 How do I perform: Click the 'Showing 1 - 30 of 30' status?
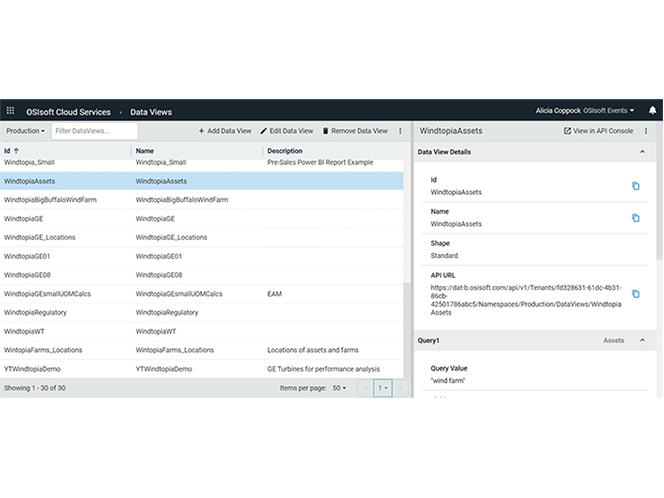click(x=35, y=388)
